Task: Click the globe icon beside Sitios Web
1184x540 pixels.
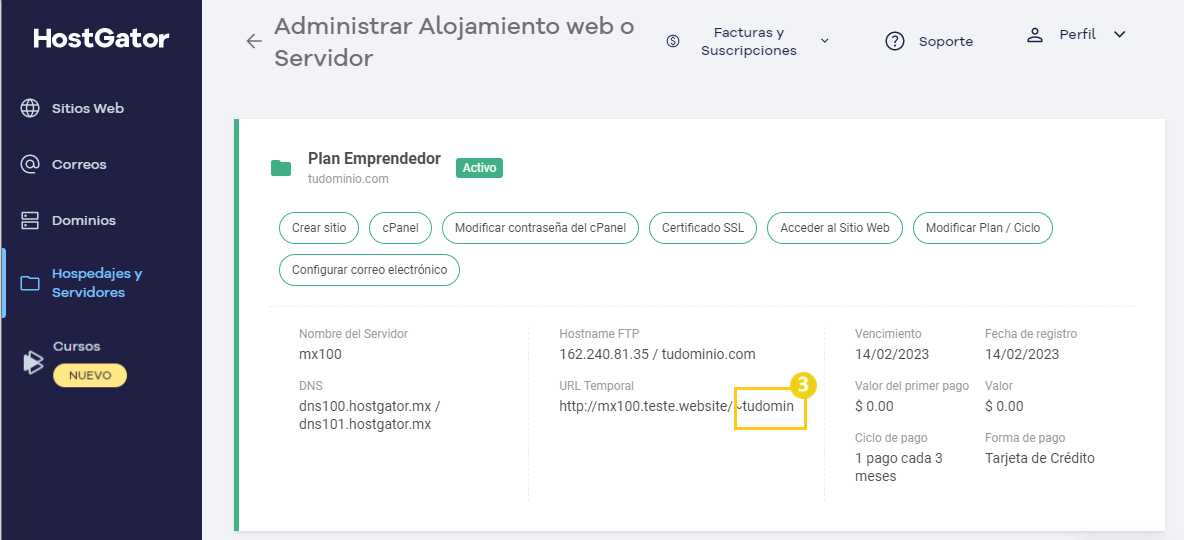Action: click(29, 108)
